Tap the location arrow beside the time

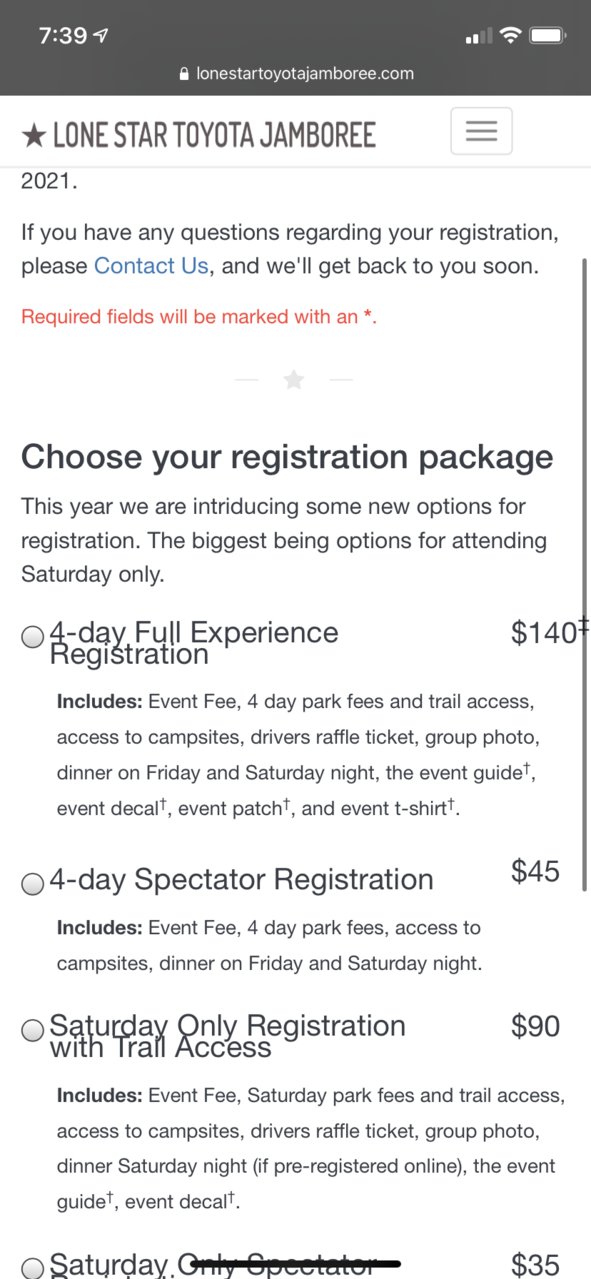[x=100, y=36]
